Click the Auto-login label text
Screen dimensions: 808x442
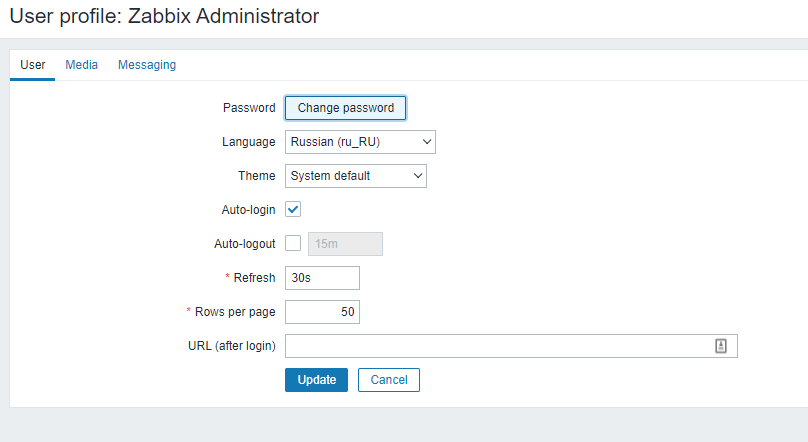tap(248, 210)
